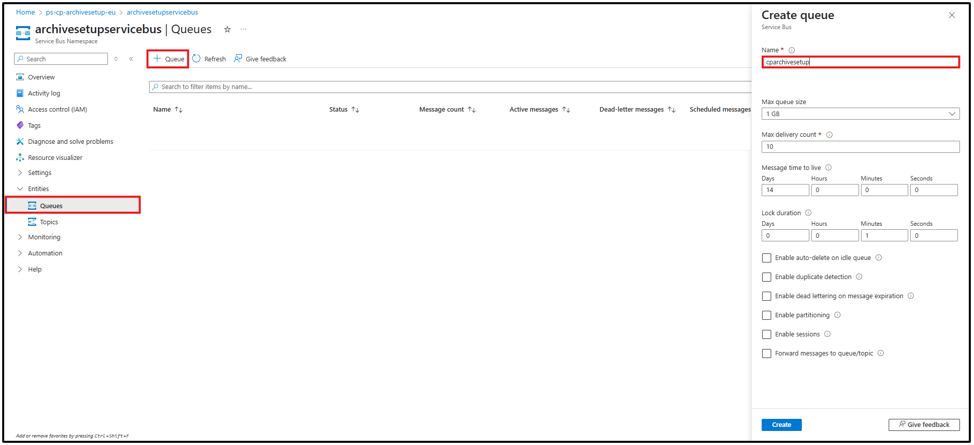
Task: Click the Resource visualizer icon
Action: 20,157
